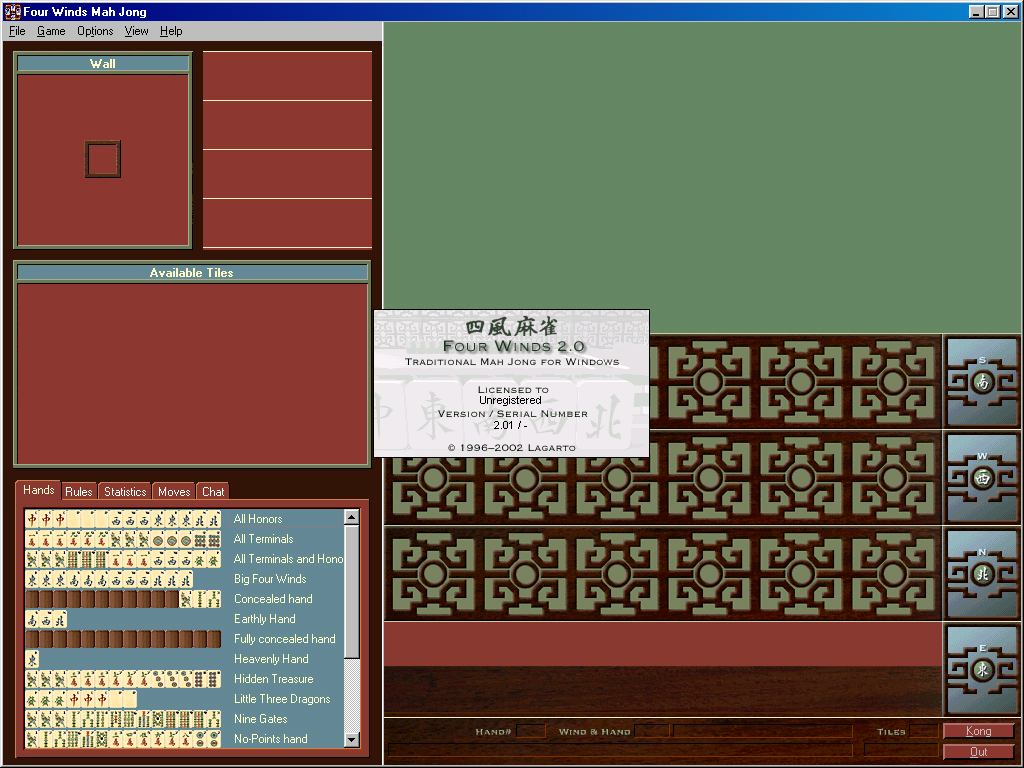Click the Fully concealed hand tile thumbnails
Screen dimensions: 1024x768
coord(123,639)
